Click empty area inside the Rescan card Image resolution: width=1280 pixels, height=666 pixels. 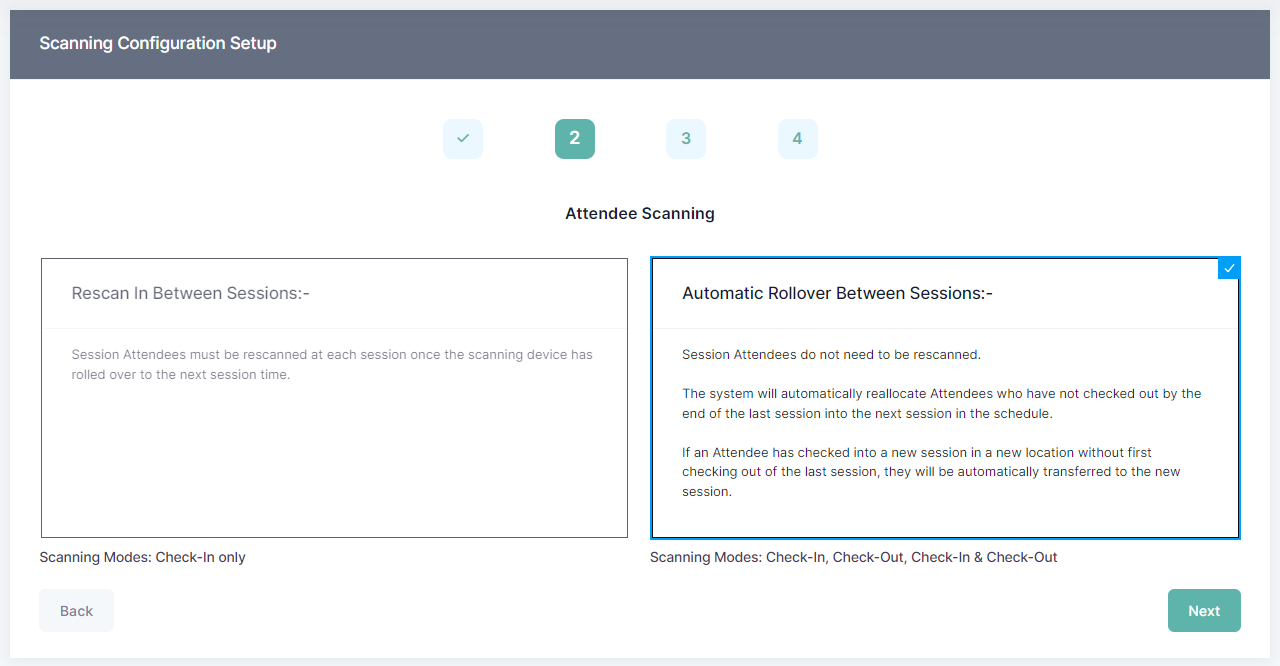pos(334,460)
